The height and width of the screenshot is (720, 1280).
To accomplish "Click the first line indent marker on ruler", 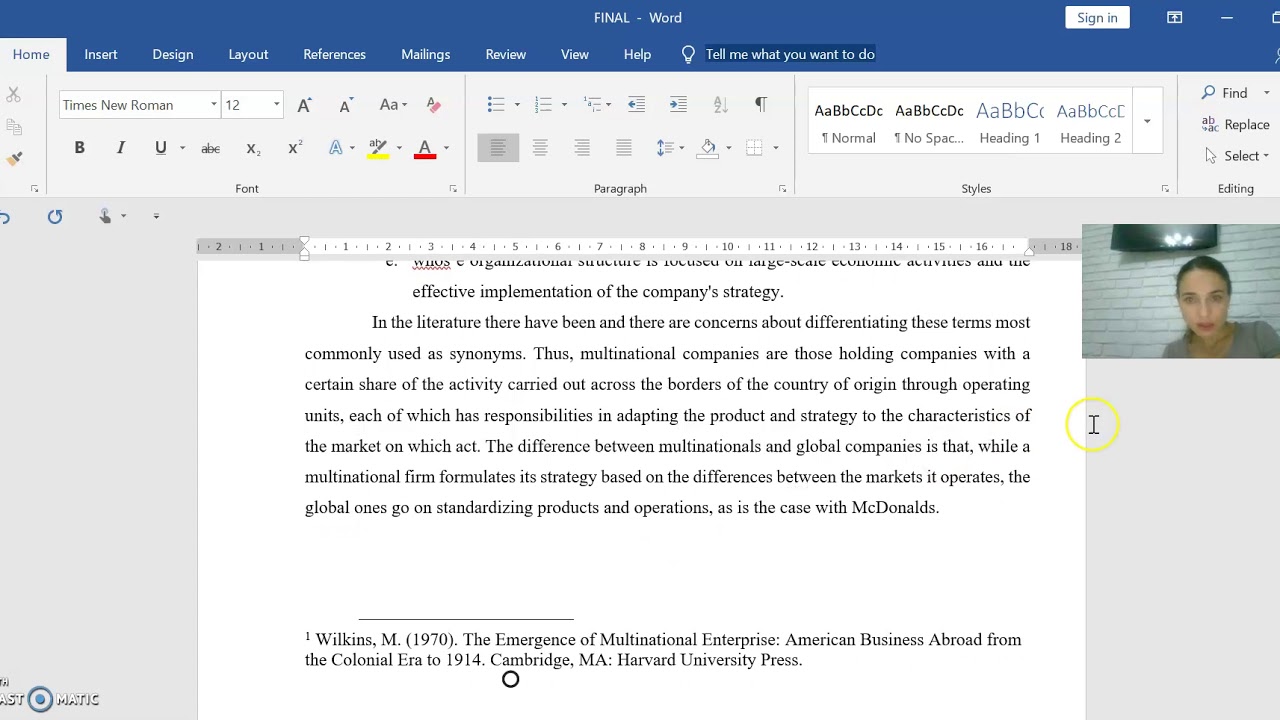I will click(x=304, y=242).
